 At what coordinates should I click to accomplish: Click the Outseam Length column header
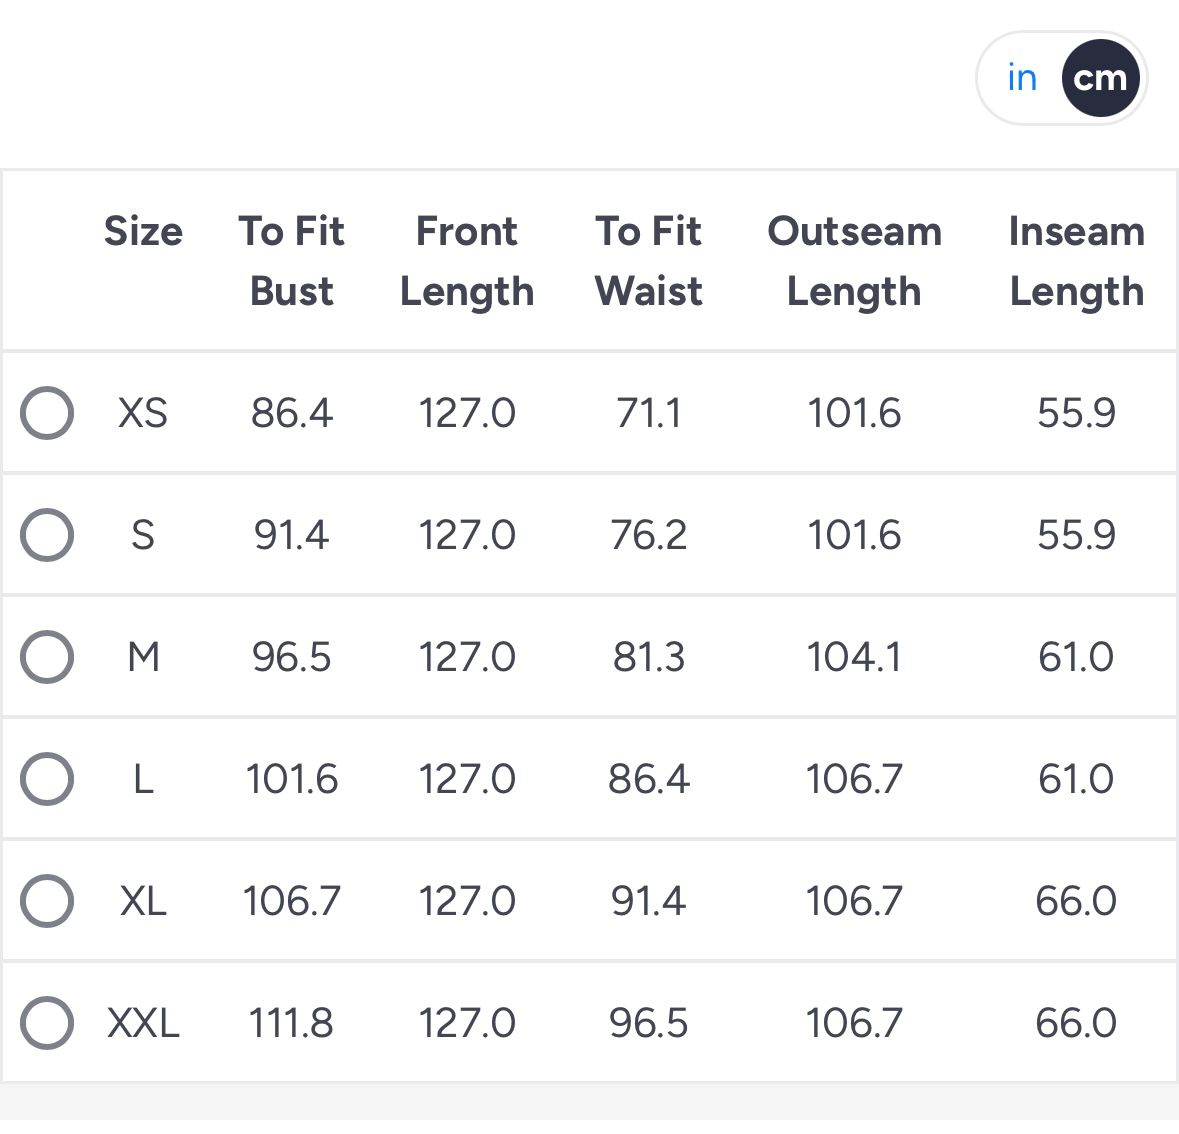(x=854, y=261)
